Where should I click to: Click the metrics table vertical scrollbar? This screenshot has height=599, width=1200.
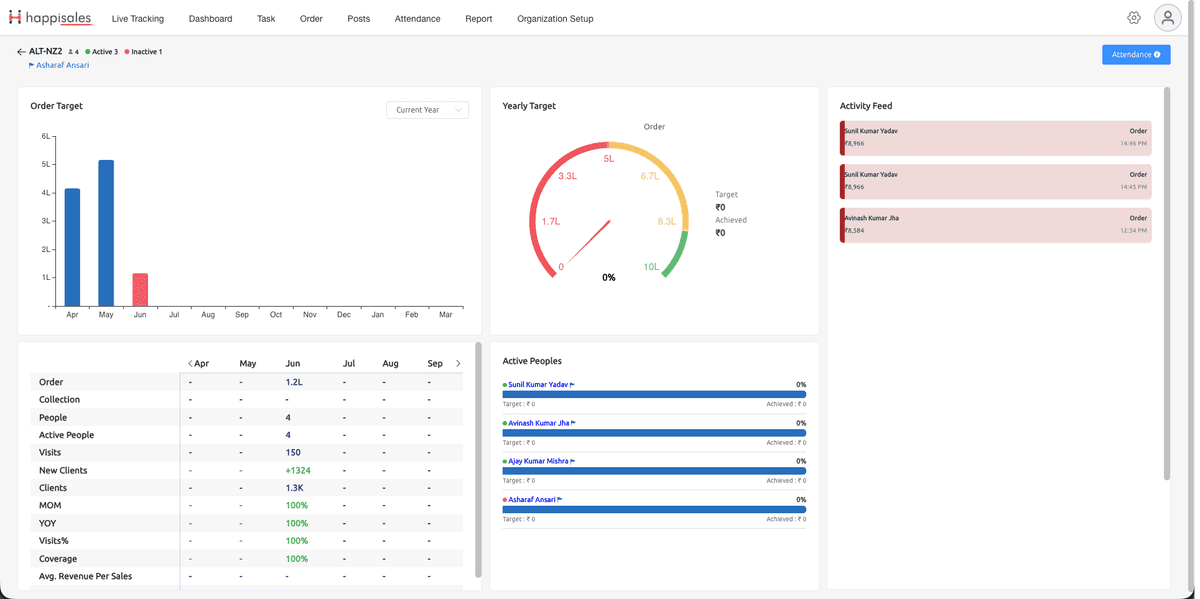tap(478, 460)
